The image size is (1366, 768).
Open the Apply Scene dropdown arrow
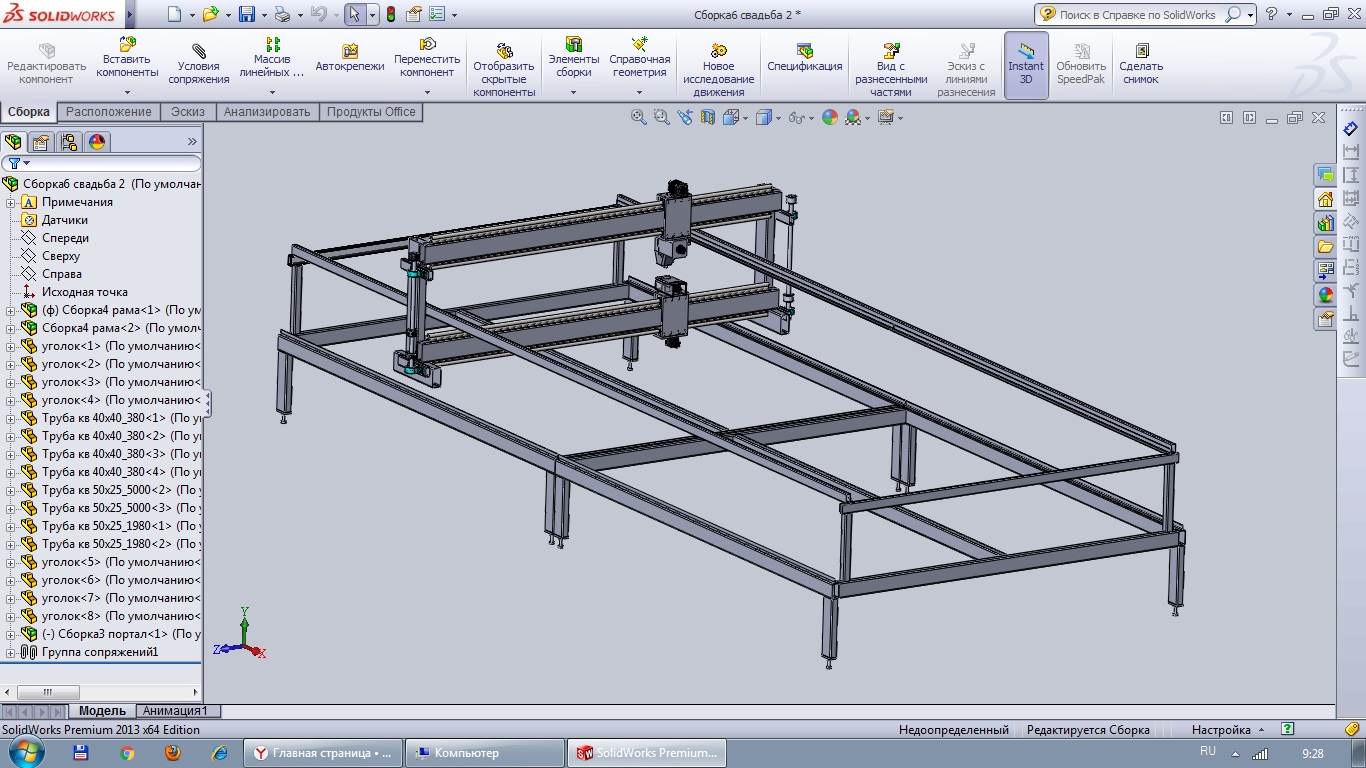pos(865,118)
